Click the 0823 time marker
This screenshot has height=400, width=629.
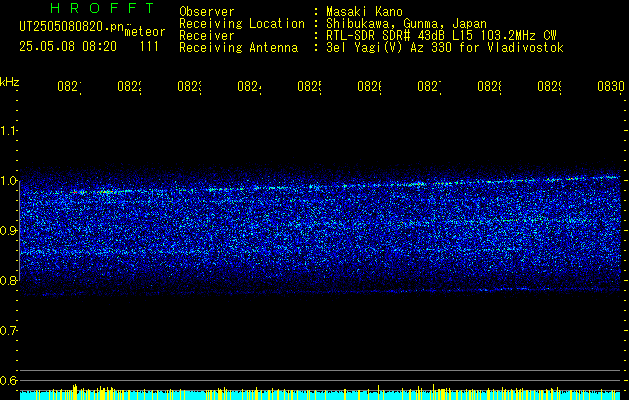[189, 86]
